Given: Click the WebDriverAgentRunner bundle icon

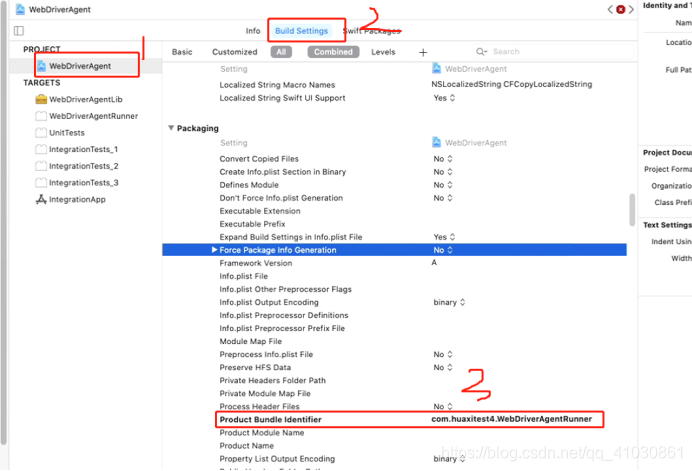Looking at the screenshot, I should 41,116.
